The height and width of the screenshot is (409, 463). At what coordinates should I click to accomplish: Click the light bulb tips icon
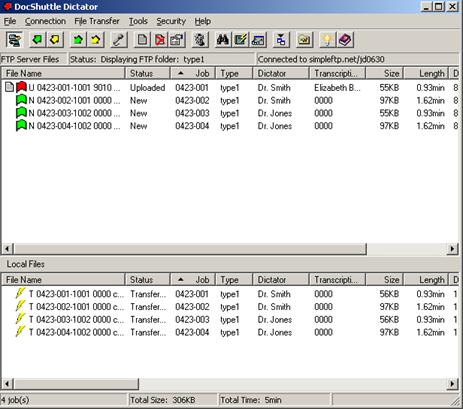click(x=327, y=40)
